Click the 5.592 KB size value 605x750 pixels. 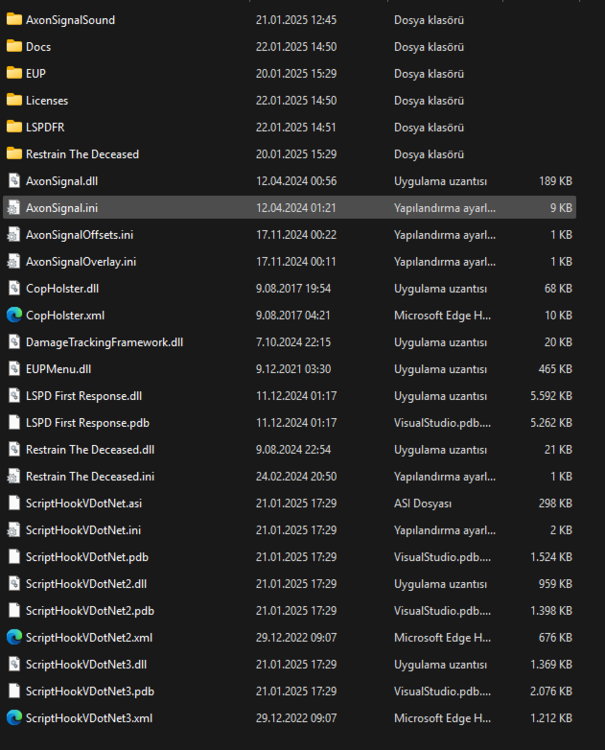(551, 396)
